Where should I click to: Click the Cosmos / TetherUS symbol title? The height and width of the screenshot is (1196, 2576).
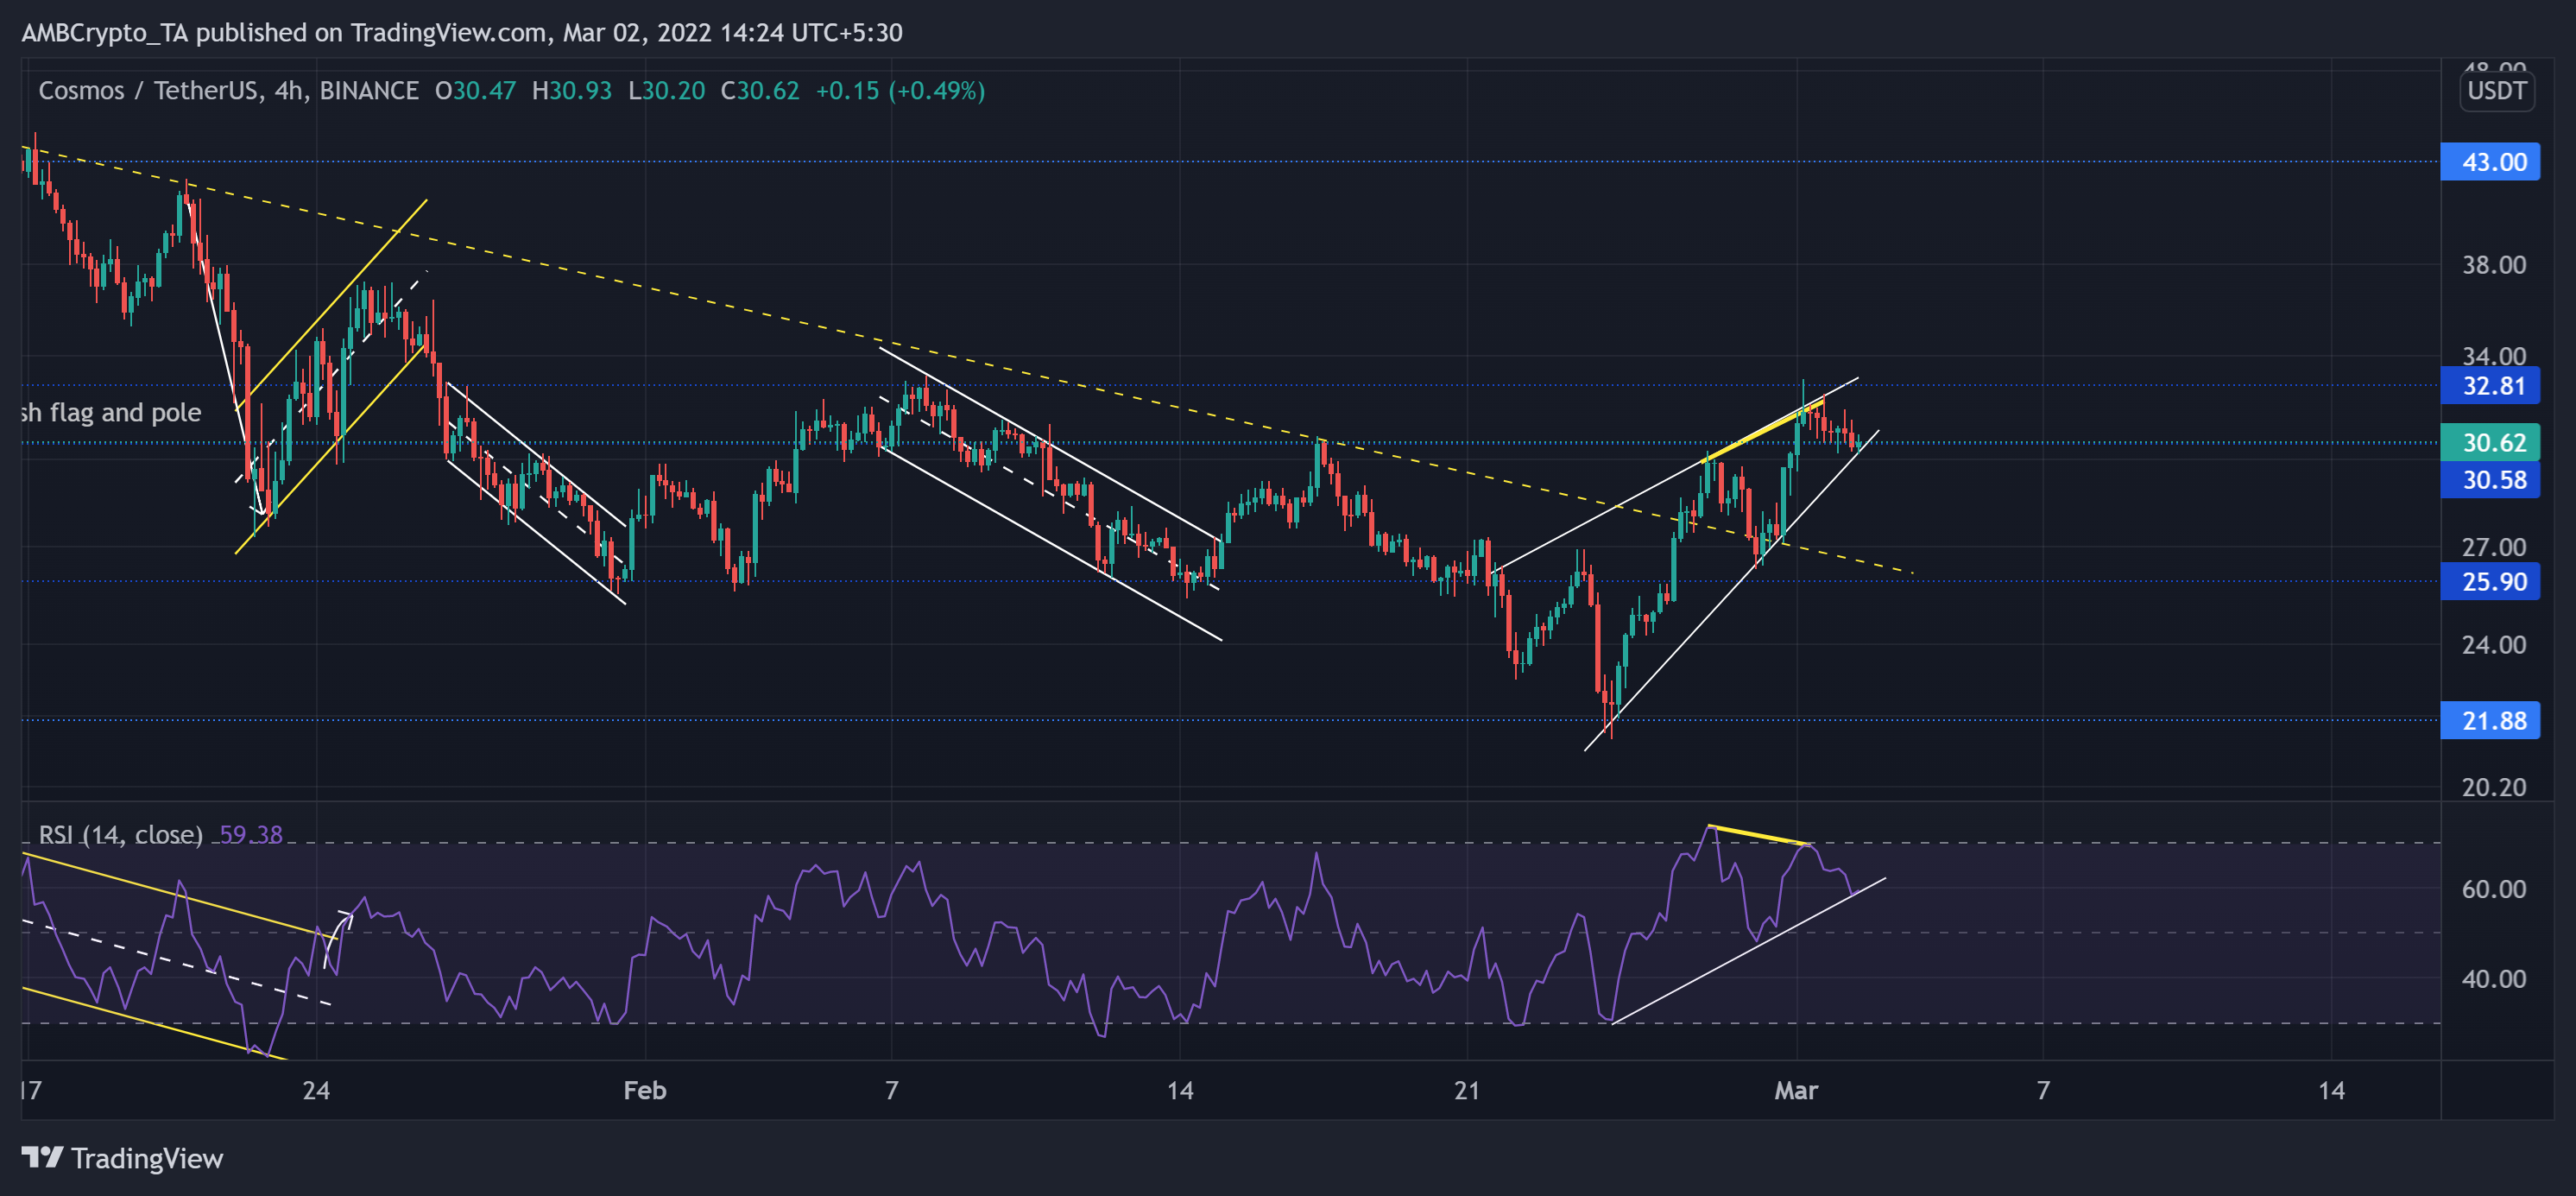[148, 91]
